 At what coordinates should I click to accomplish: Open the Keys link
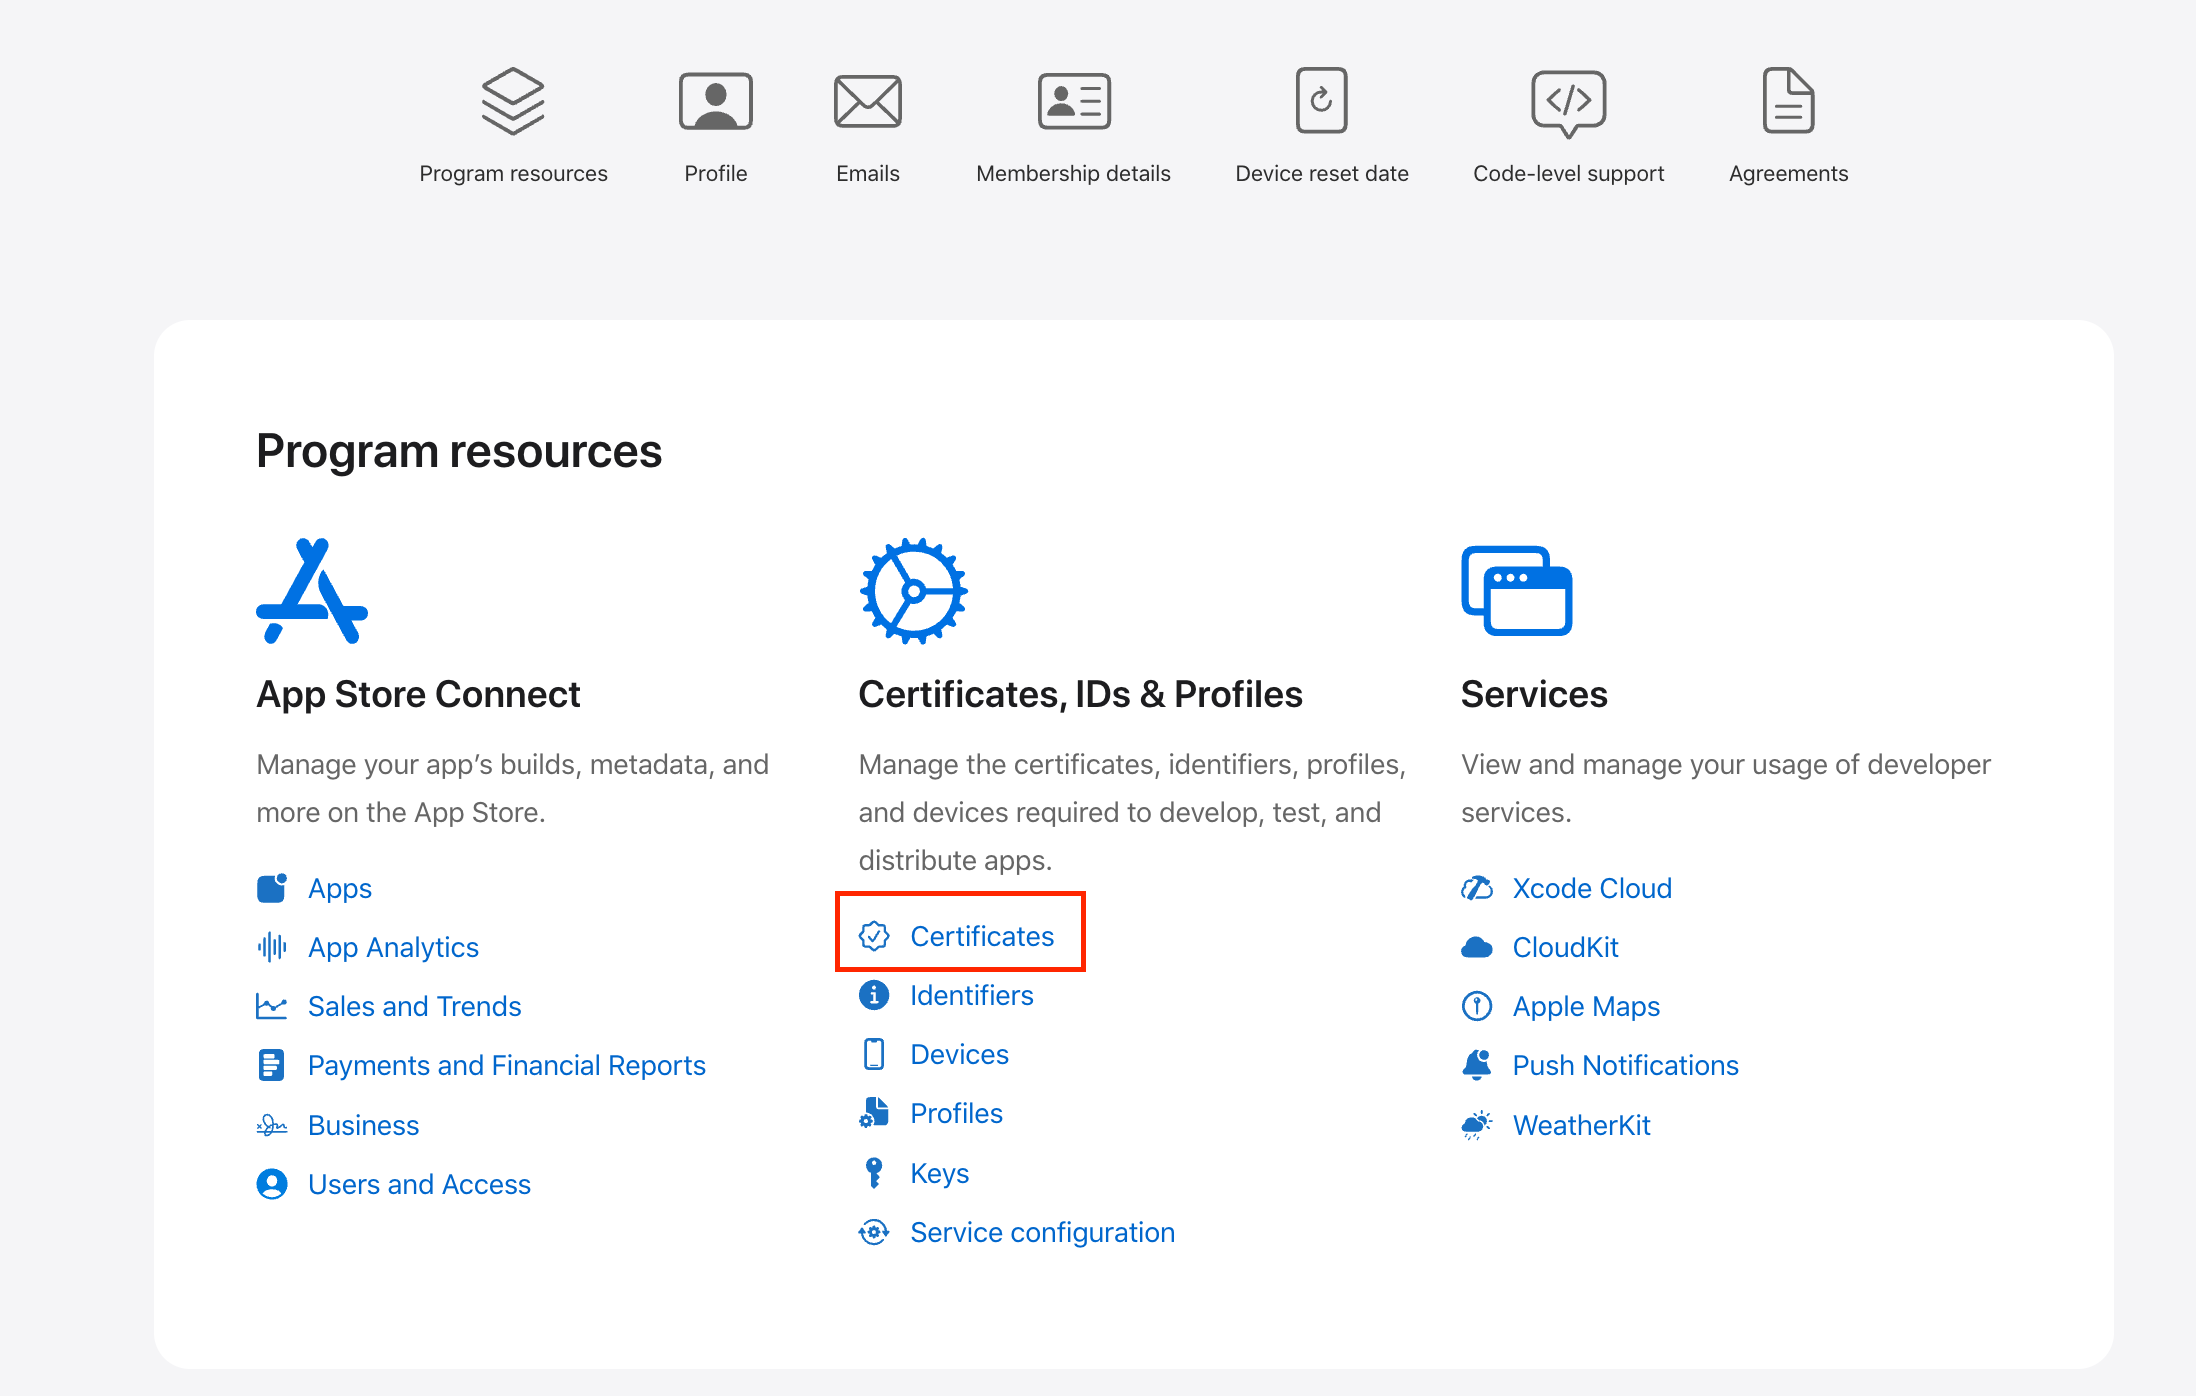coord(939,1173)
